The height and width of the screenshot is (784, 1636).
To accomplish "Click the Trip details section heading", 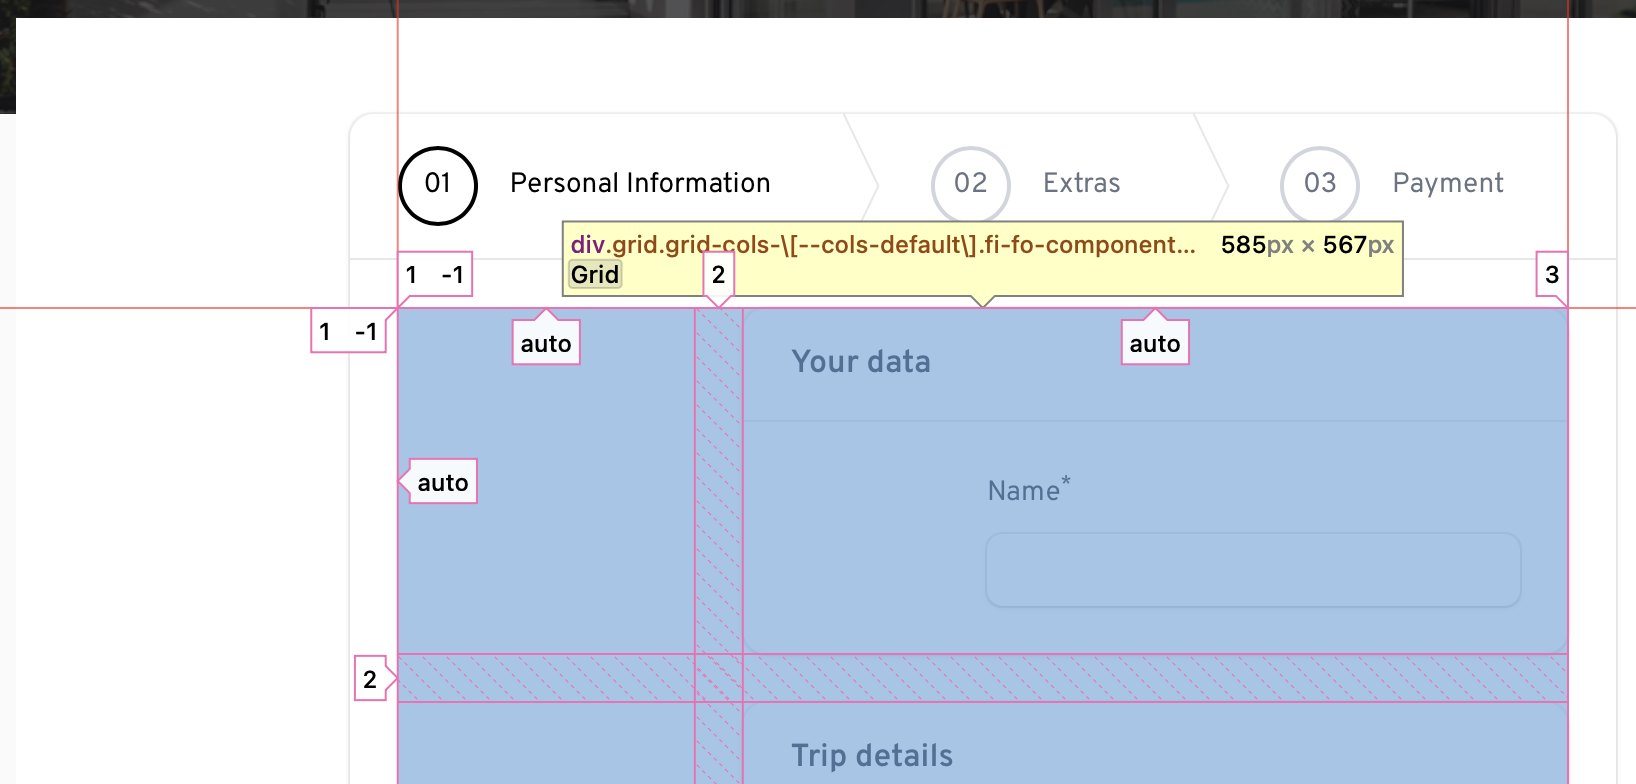I will 872,756.
